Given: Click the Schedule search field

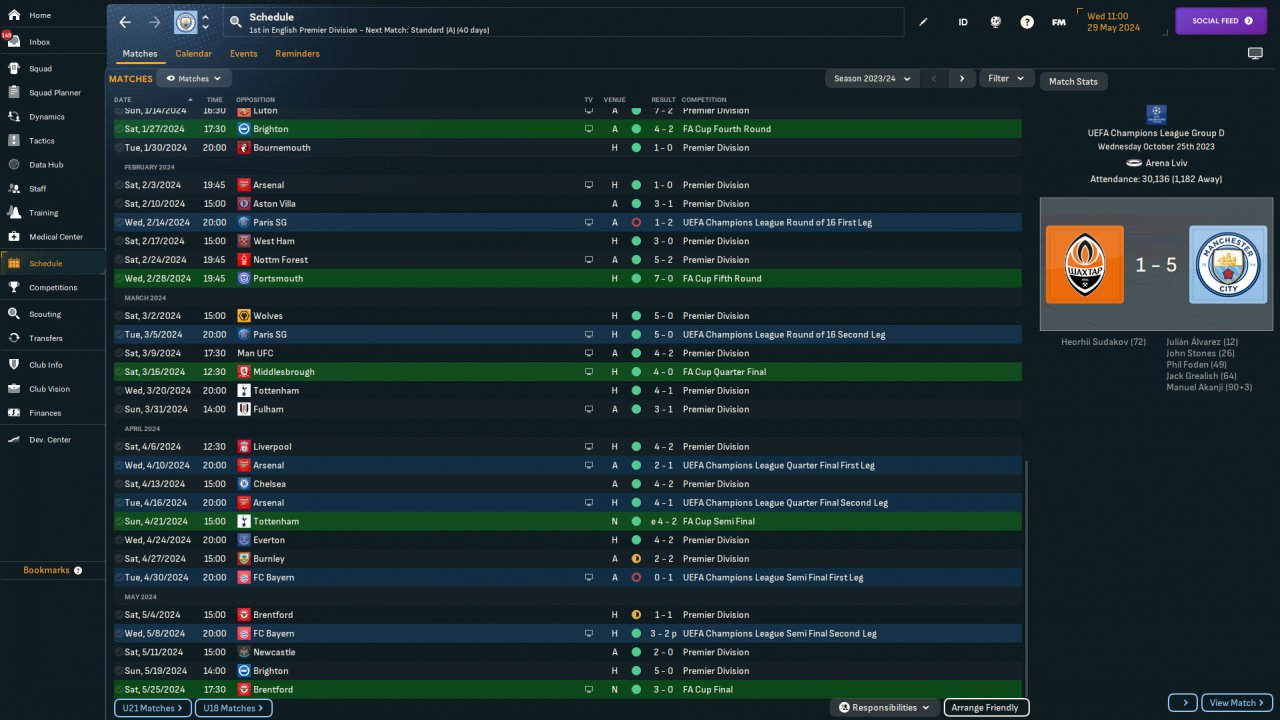Looking at the screenshot, I should pos(563,22).
